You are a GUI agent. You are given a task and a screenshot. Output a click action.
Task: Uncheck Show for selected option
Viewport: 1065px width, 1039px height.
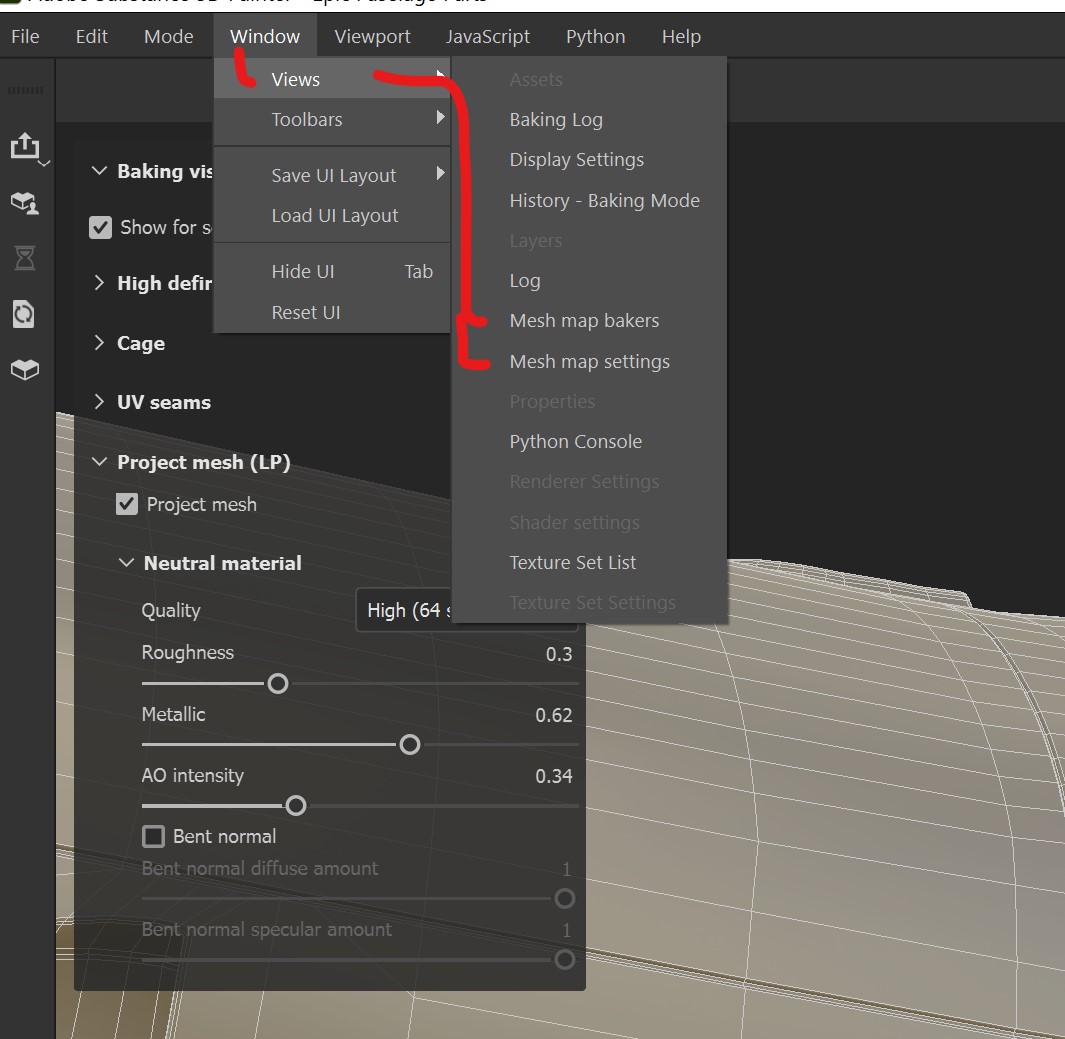(100, 227)
